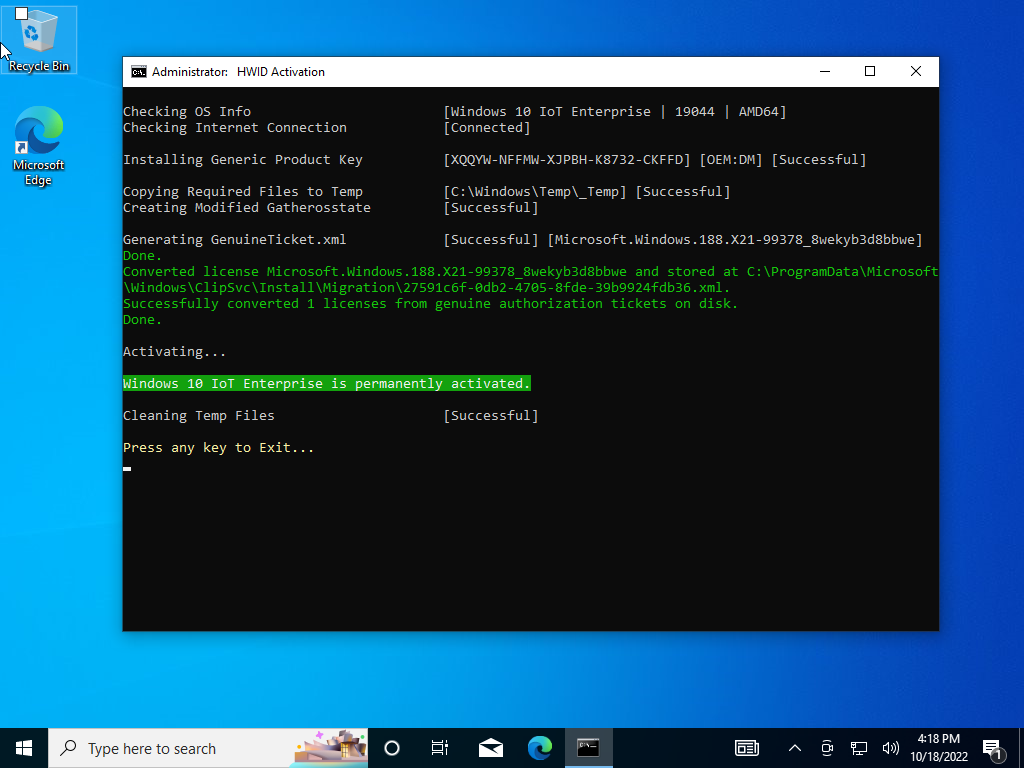
Task: Click the '[Connected]' internet status text
Action: coord(487,127)
